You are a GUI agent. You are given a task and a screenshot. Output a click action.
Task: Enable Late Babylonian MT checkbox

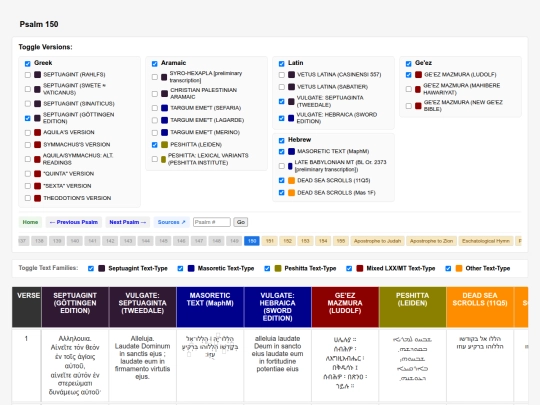[x=281, y=166]
